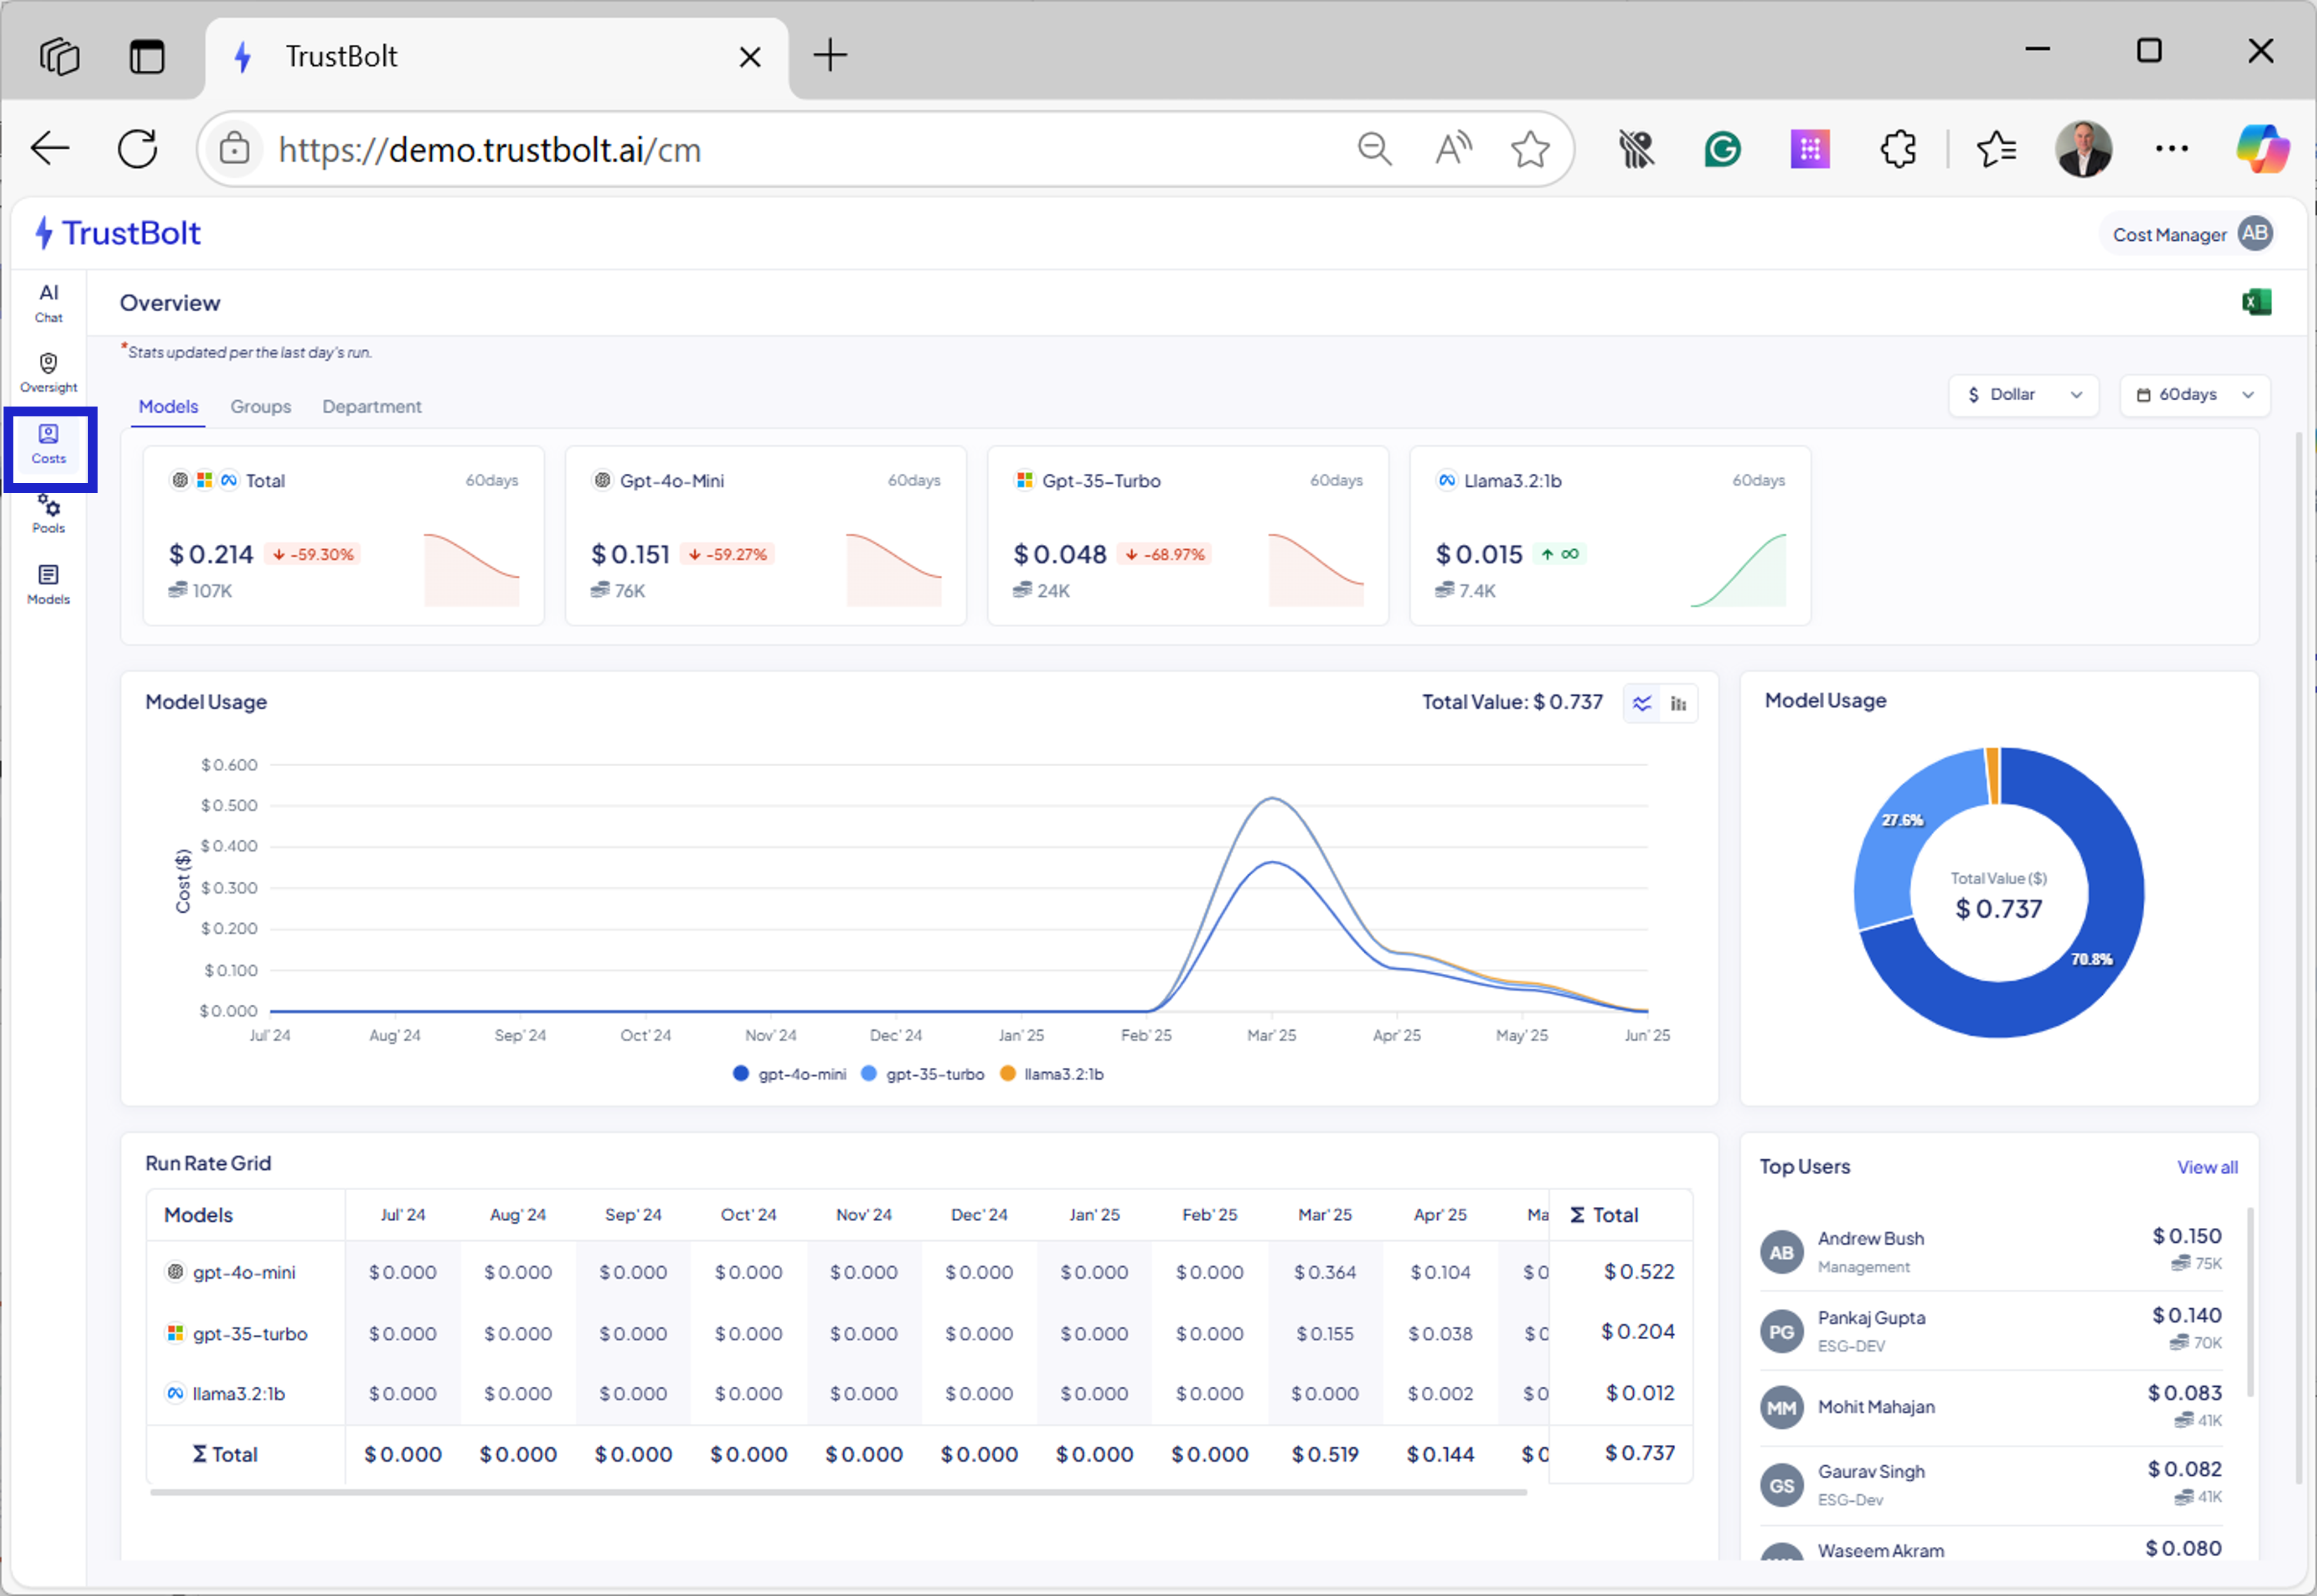
Task: Open the shield-slash browser extension icon
Action: pos(1636,149)
